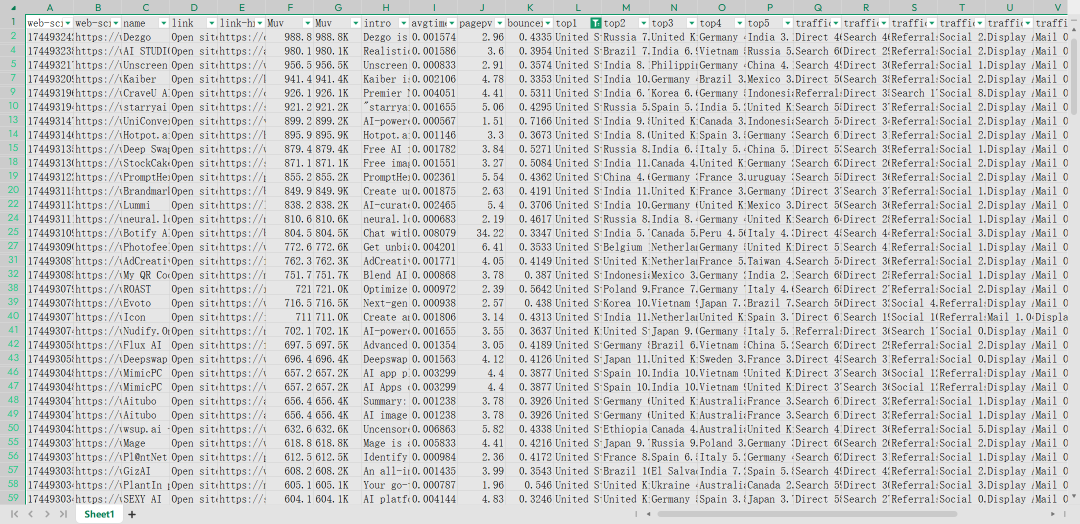This screenshot has height=524, width=1080.
Task: Open filter dropdown for Muv column F
Action: 307,23
